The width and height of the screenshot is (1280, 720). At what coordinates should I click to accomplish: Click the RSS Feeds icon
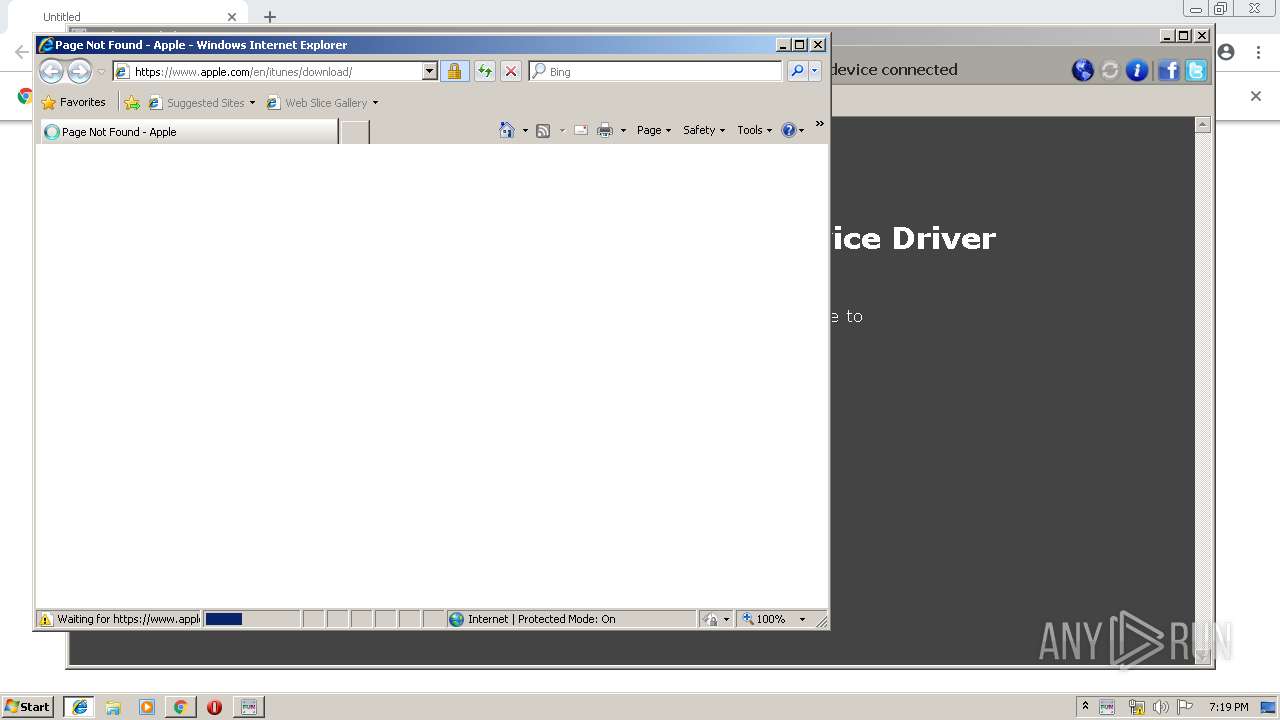543,130
